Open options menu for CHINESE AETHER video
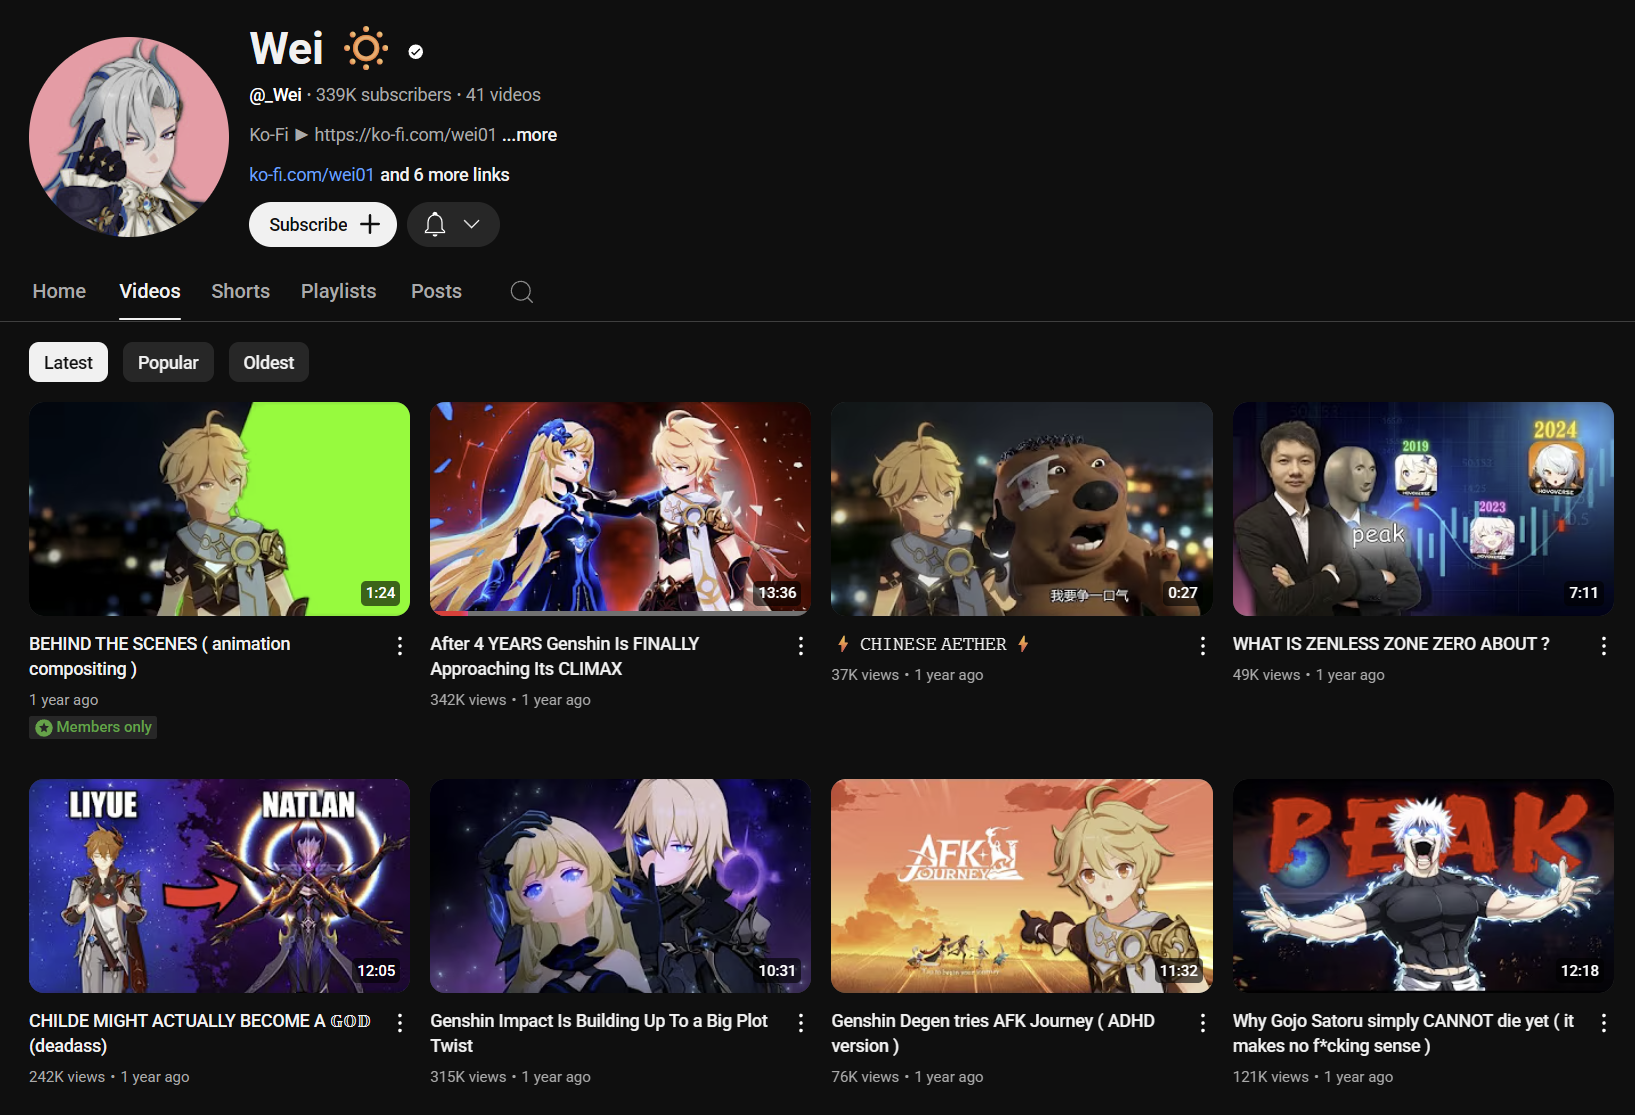 pos(1202,646)
